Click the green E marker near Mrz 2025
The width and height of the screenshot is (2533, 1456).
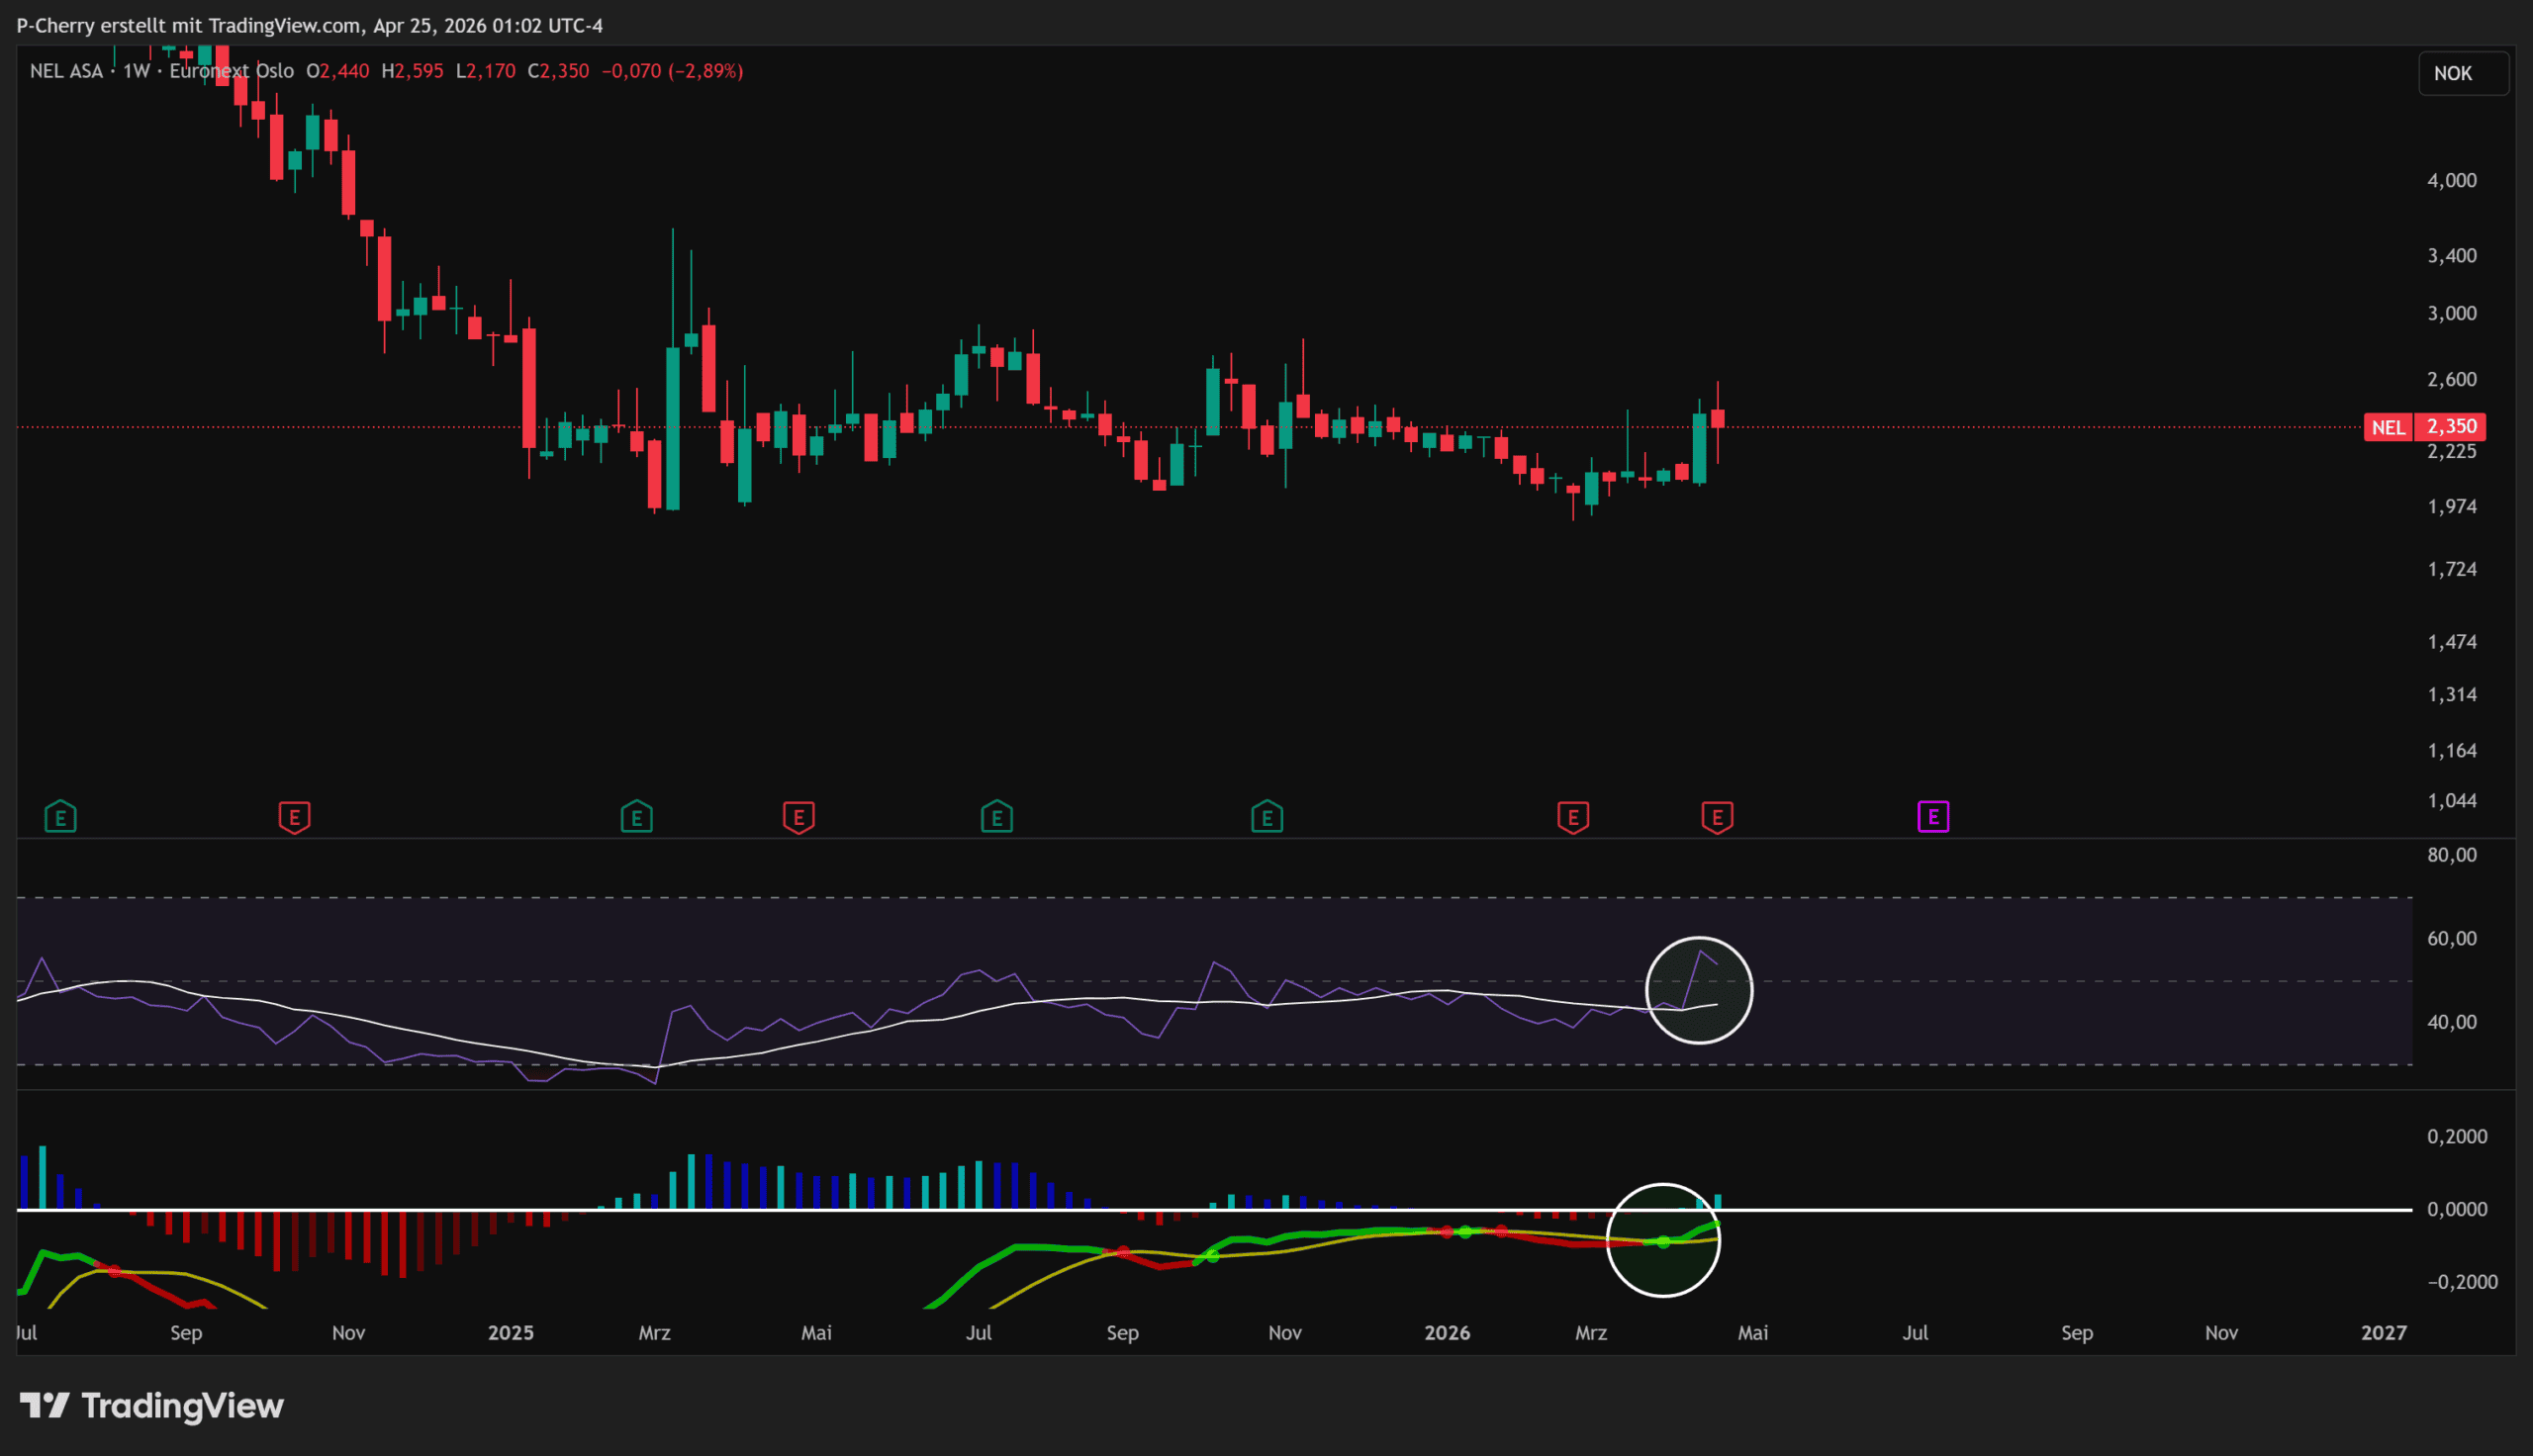click(636, 817)
